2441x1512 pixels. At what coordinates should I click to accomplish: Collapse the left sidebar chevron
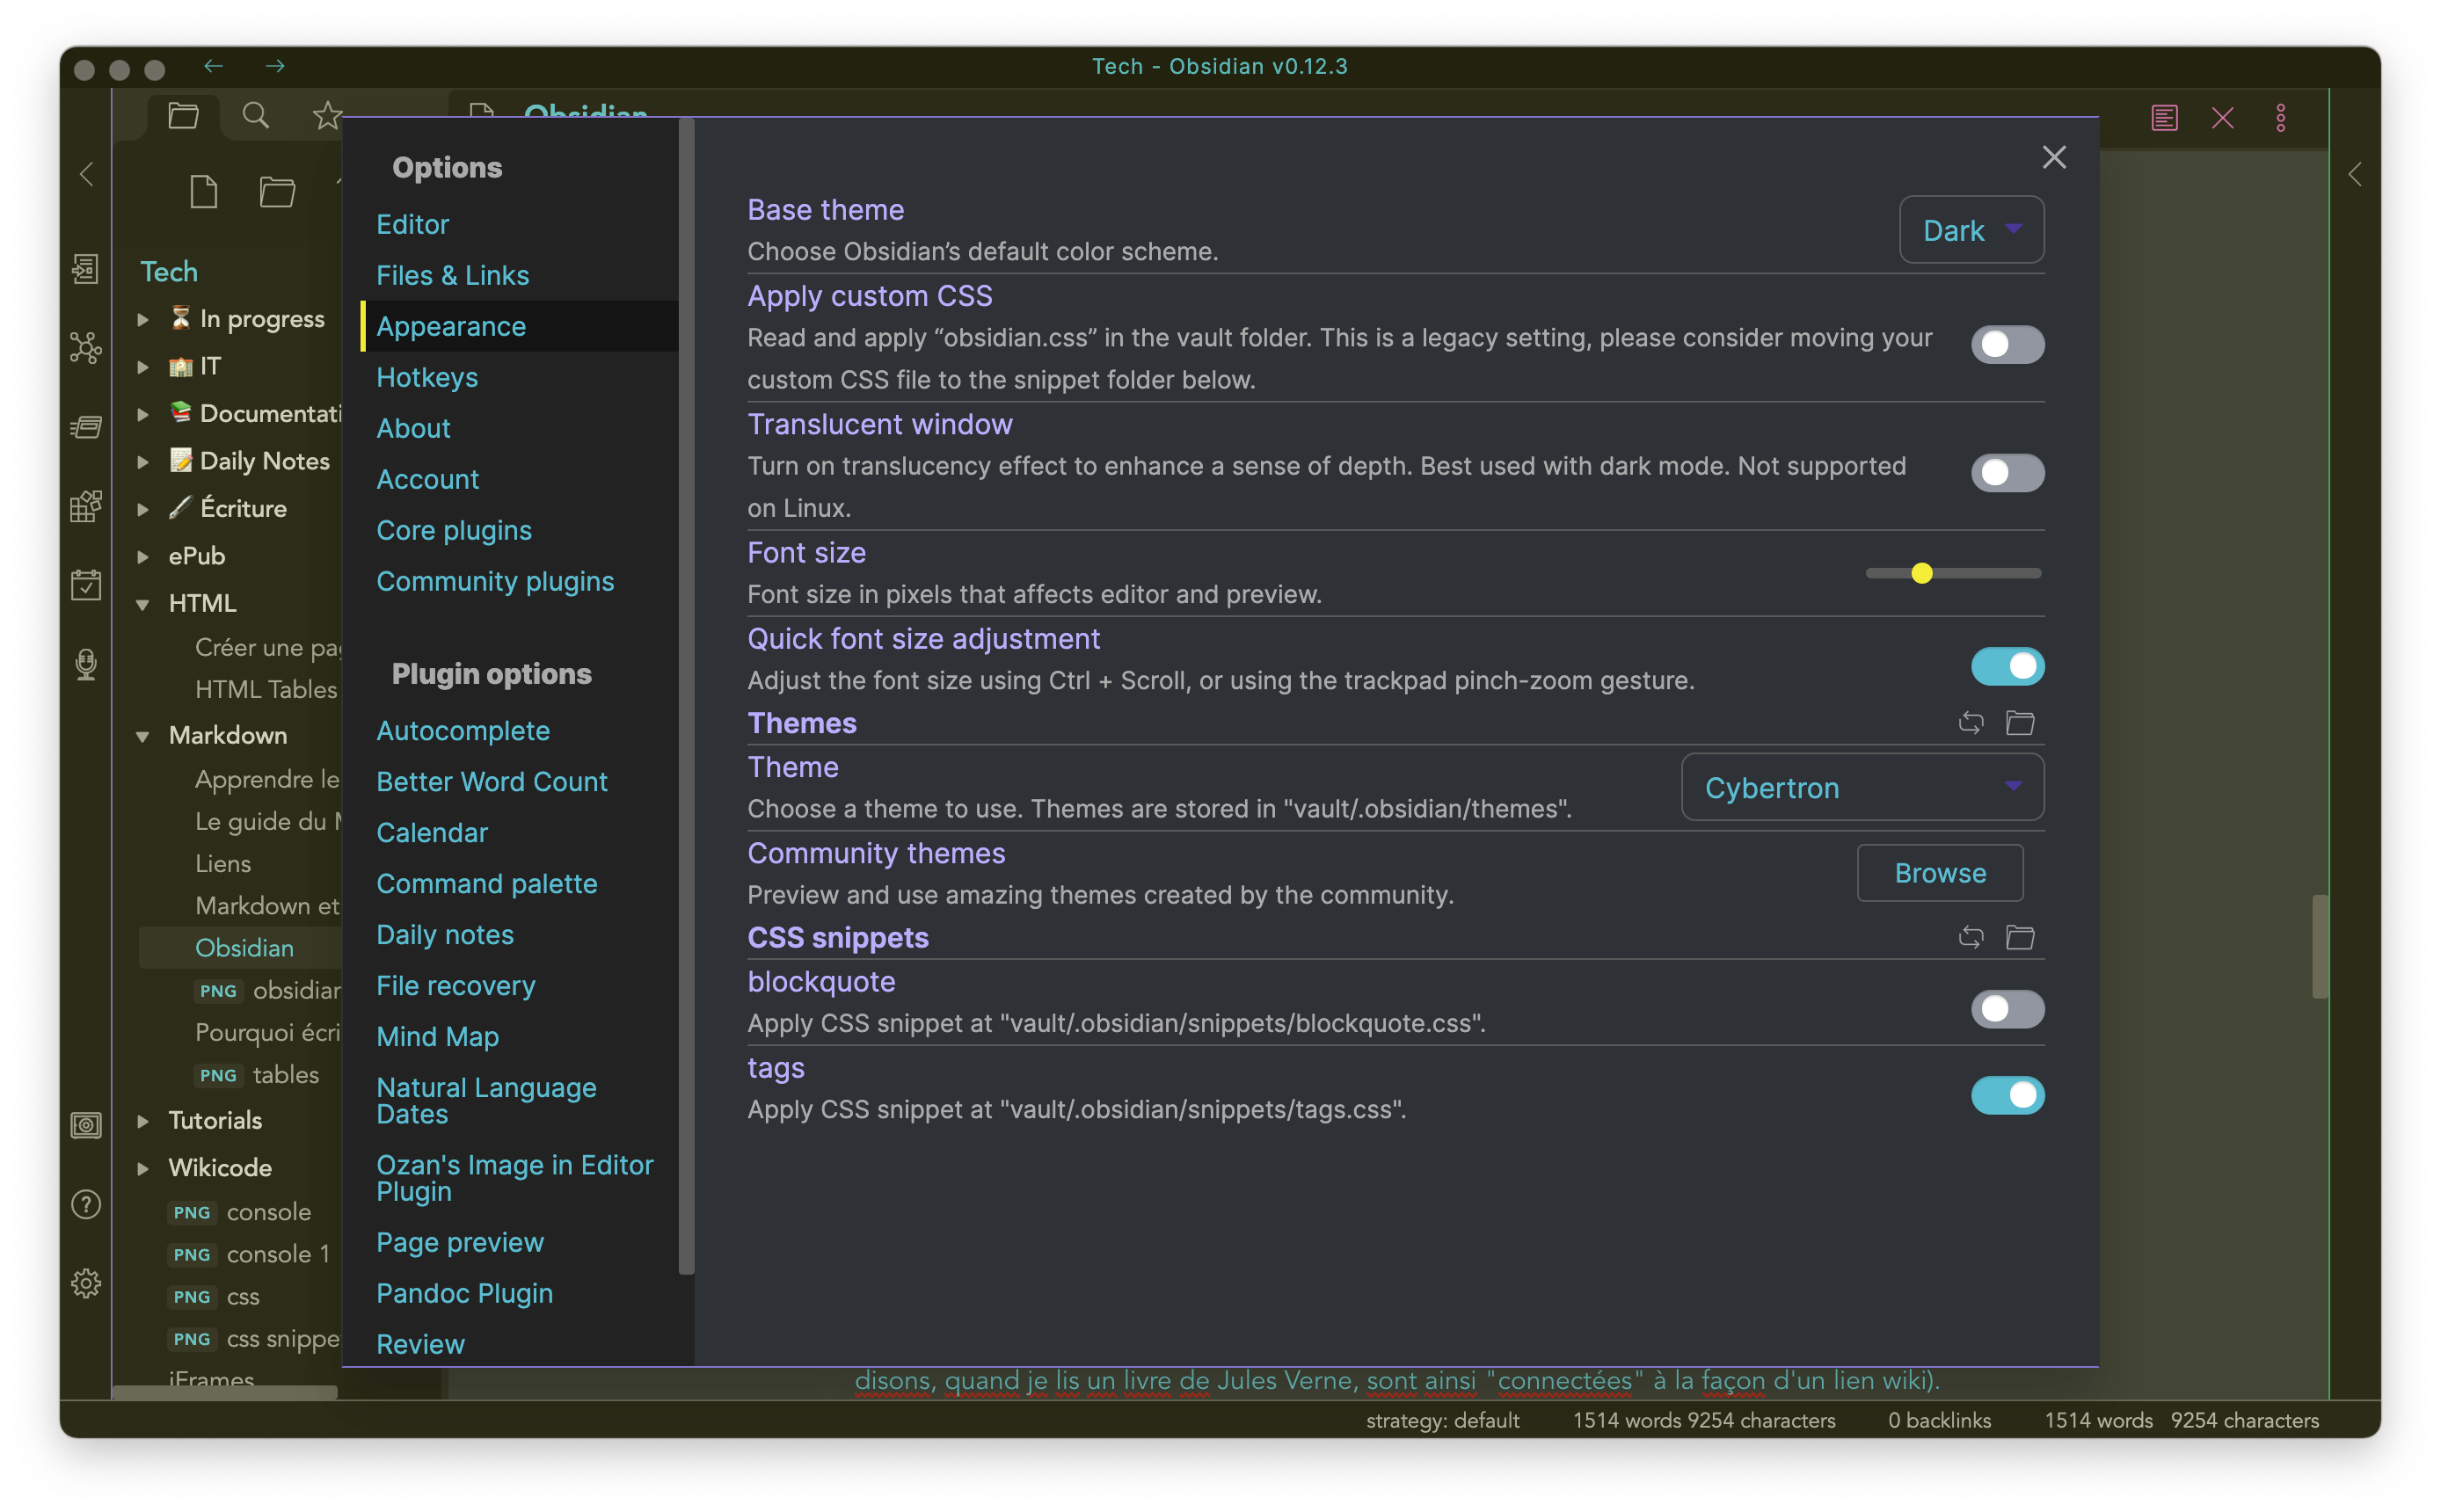pos(87,174)
